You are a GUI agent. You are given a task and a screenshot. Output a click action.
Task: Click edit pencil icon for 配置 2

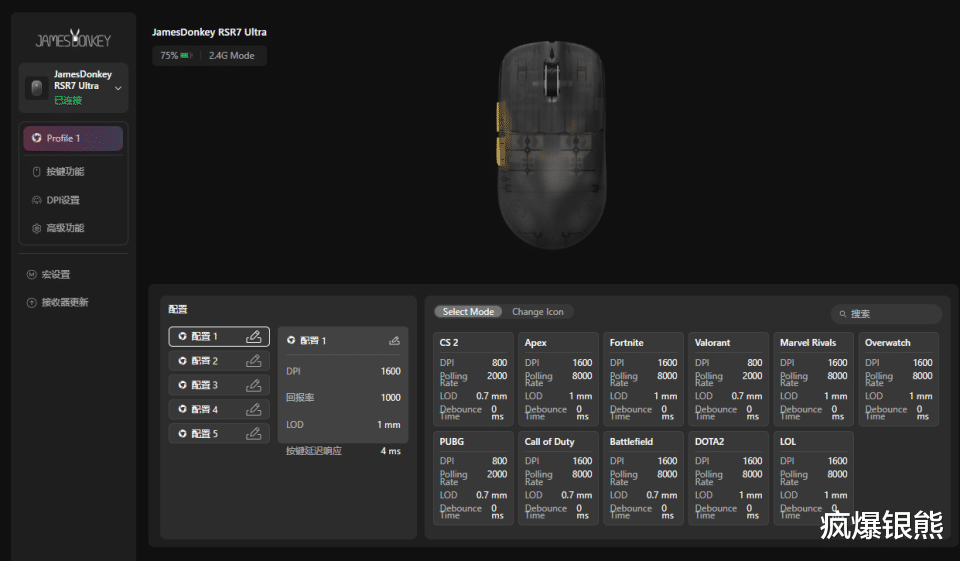click(253, 361)
